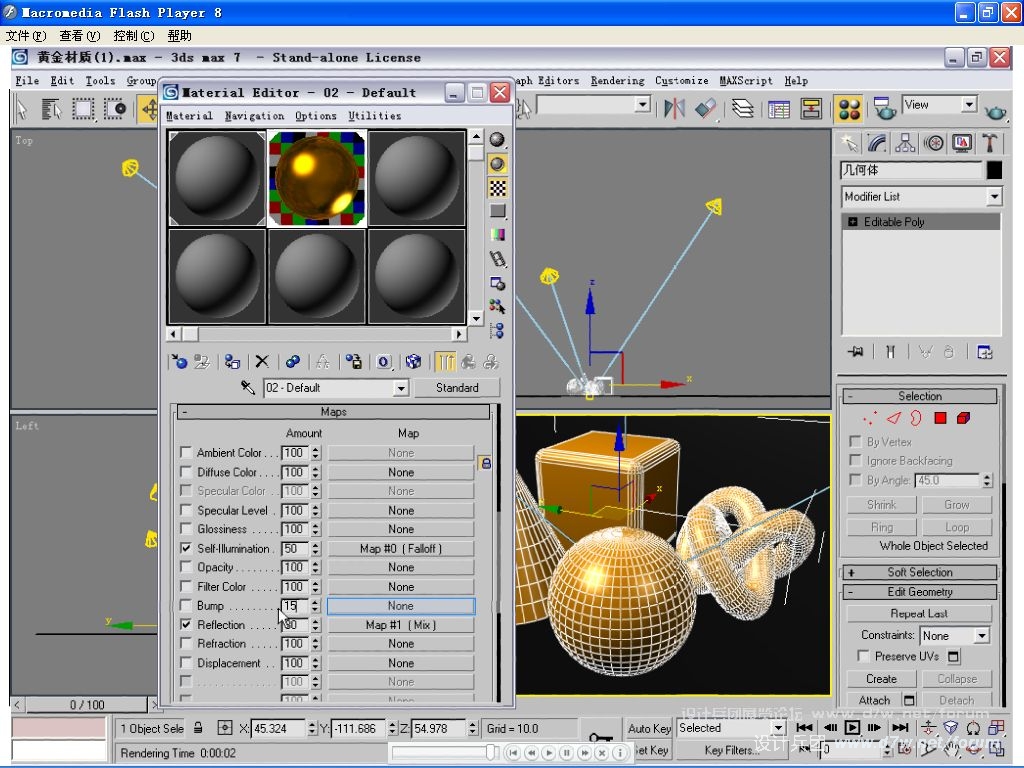Open the Hierarchy panel tab icon
Viewport: 1024px width, 768px height.
click(905, 143)
